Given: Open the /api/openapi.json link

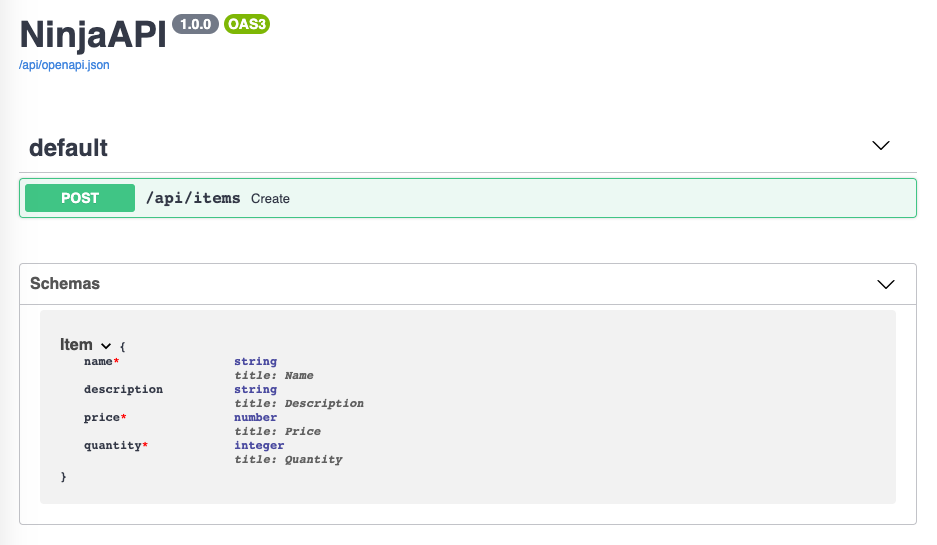Looking at the screenshot, I should pyautogui.click(x=64, y=65).
